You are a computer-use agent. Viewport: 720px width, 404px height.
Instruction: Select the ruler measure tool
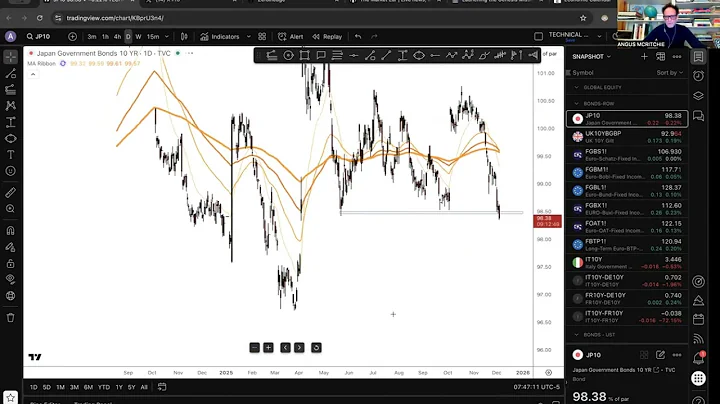click(x=11, y=193)
